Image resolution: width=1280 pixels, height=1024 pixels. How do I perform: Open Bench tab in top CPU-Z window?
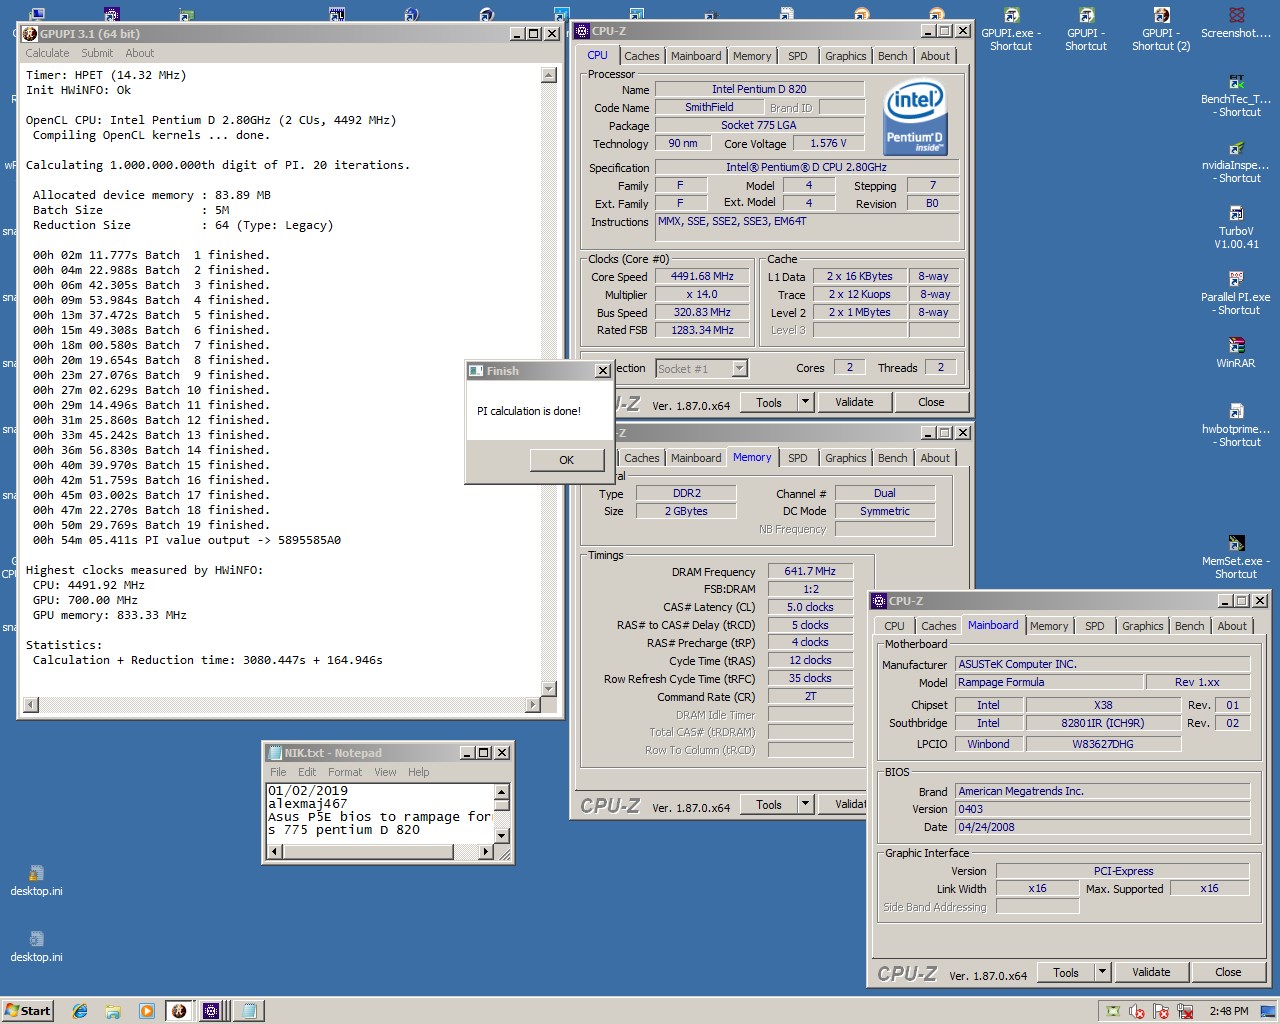click(x=893, y=56)
